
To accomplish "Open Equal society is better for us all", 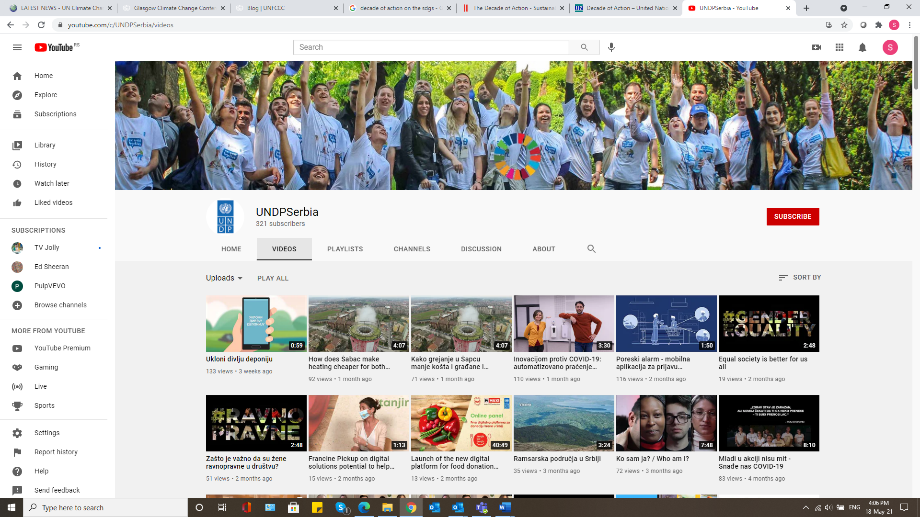I will [x=769, y=323].
